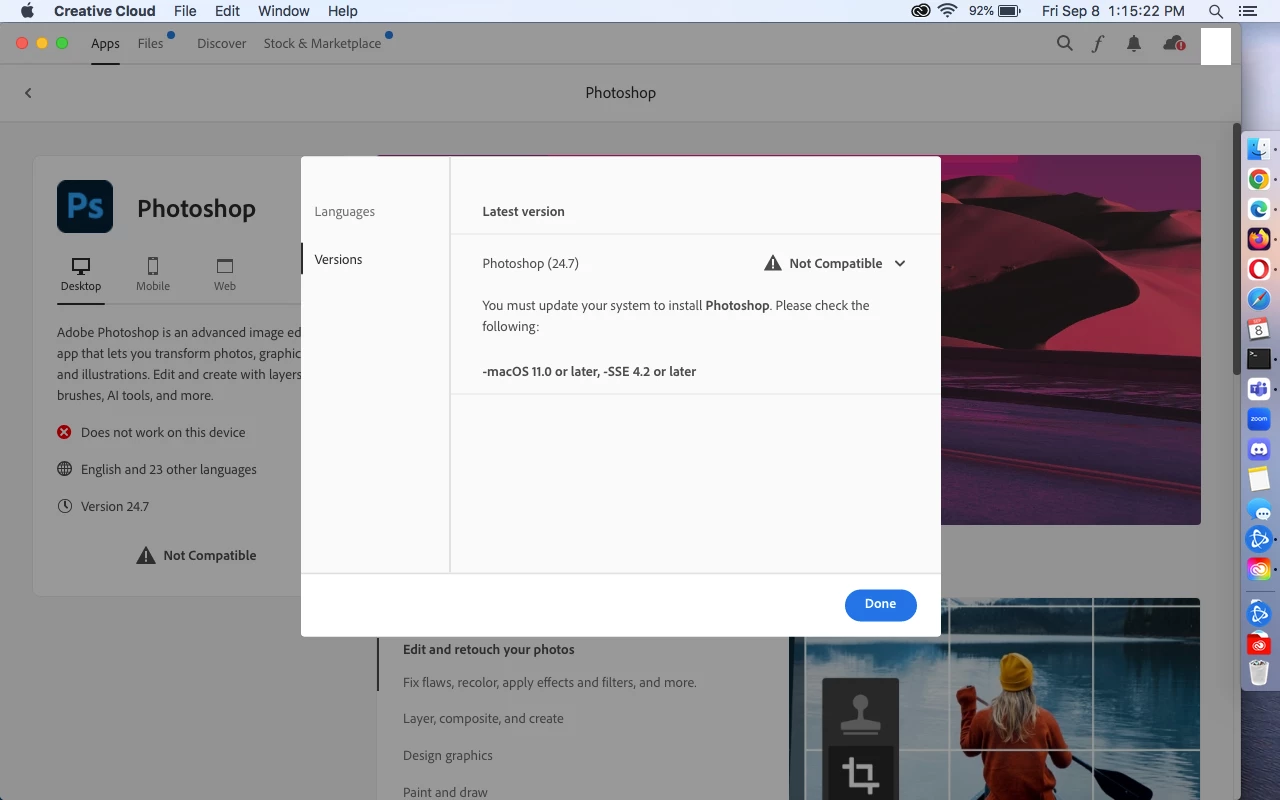
Task: Open Zoom from the Dock
Action: (x=1259, y=420)
